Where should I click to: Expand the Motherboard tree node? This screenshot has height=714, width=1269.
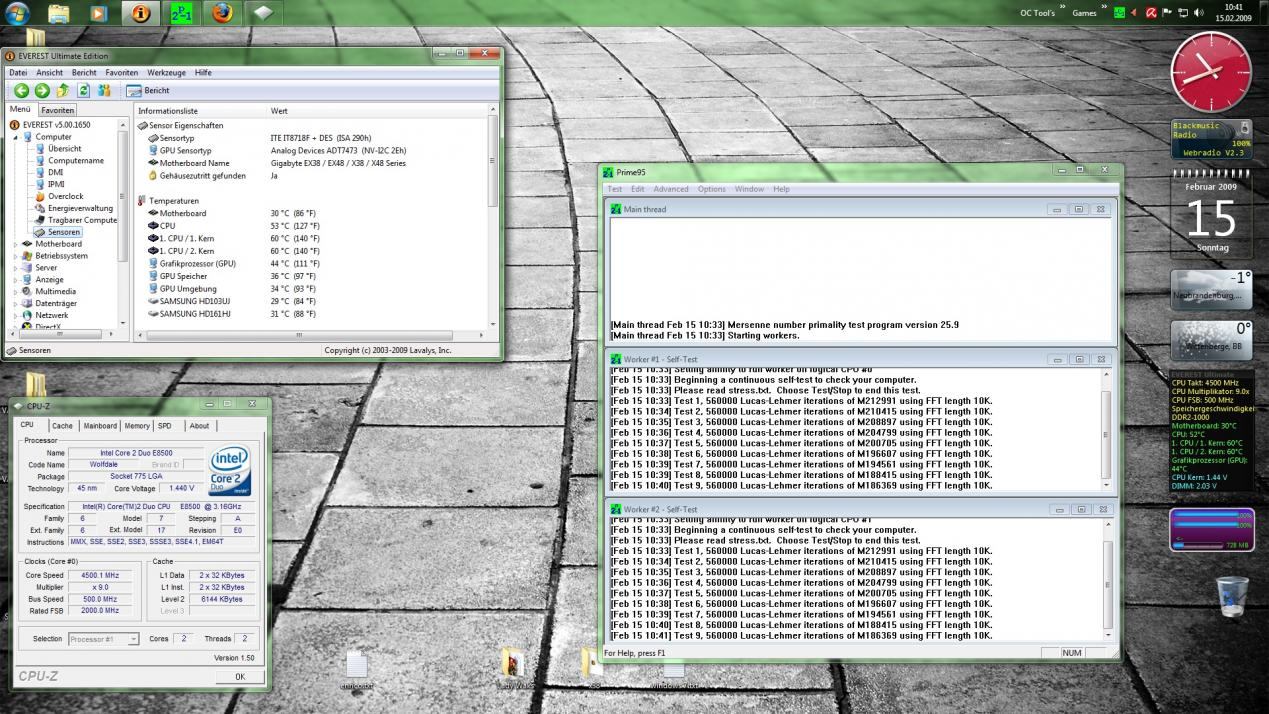coord(15,244)
